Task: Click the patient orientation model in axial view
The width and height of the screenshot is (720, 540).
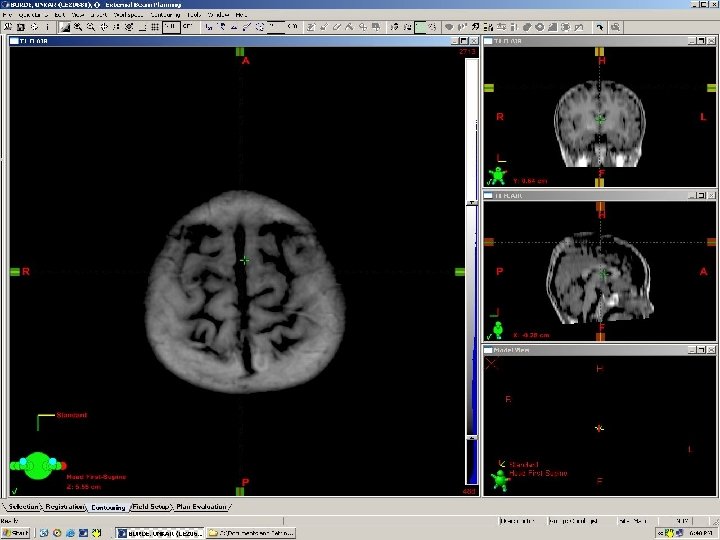Action: click(38, 465)
